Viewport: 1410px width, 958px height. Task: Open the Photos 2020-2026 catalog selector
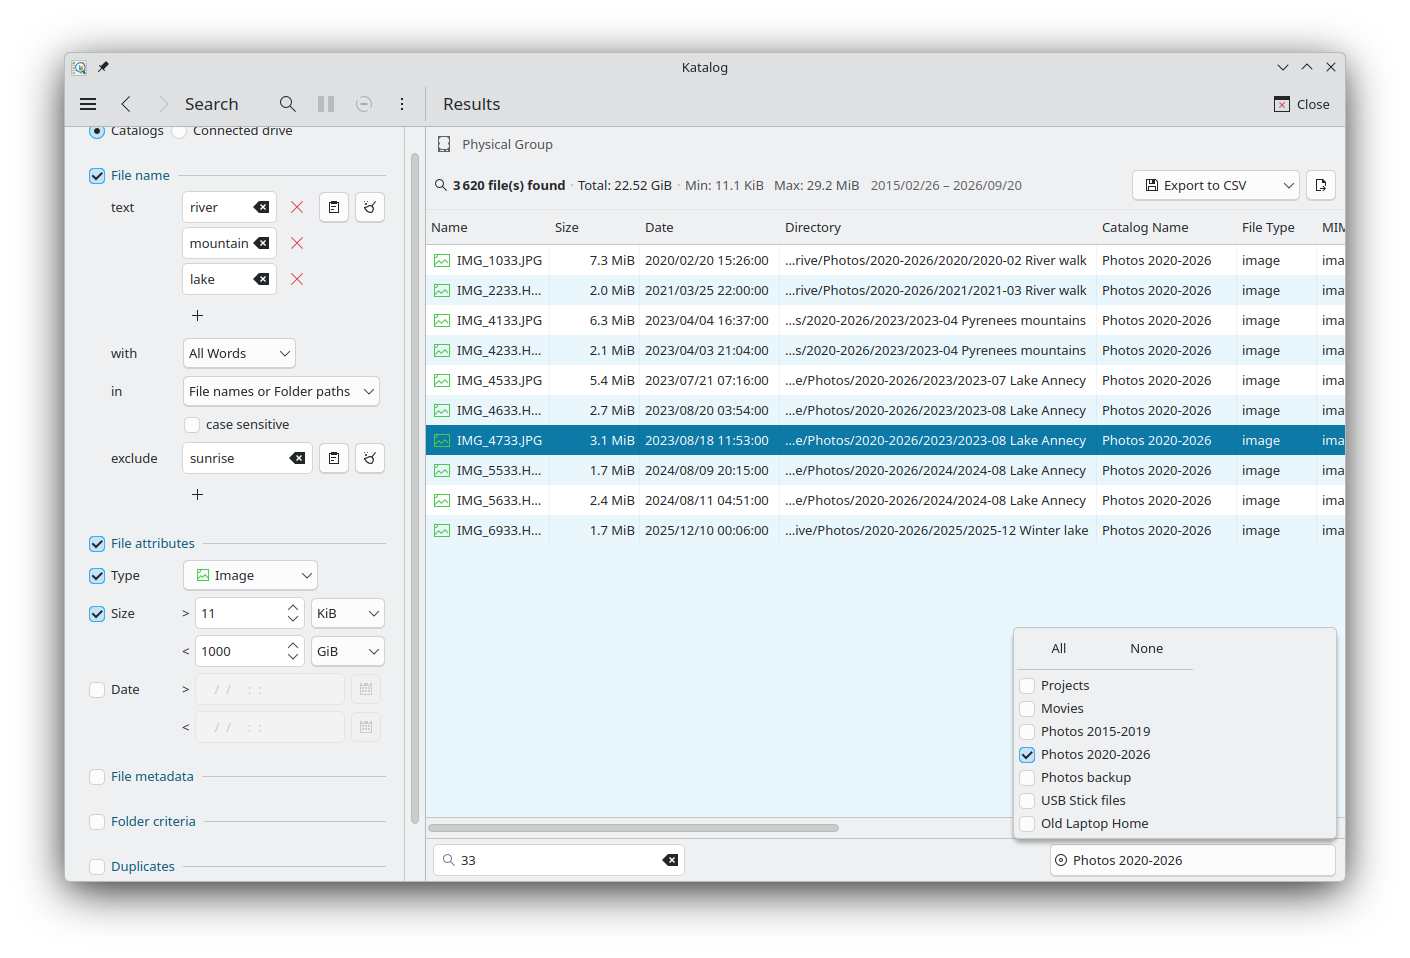(x=1192, y=860)
